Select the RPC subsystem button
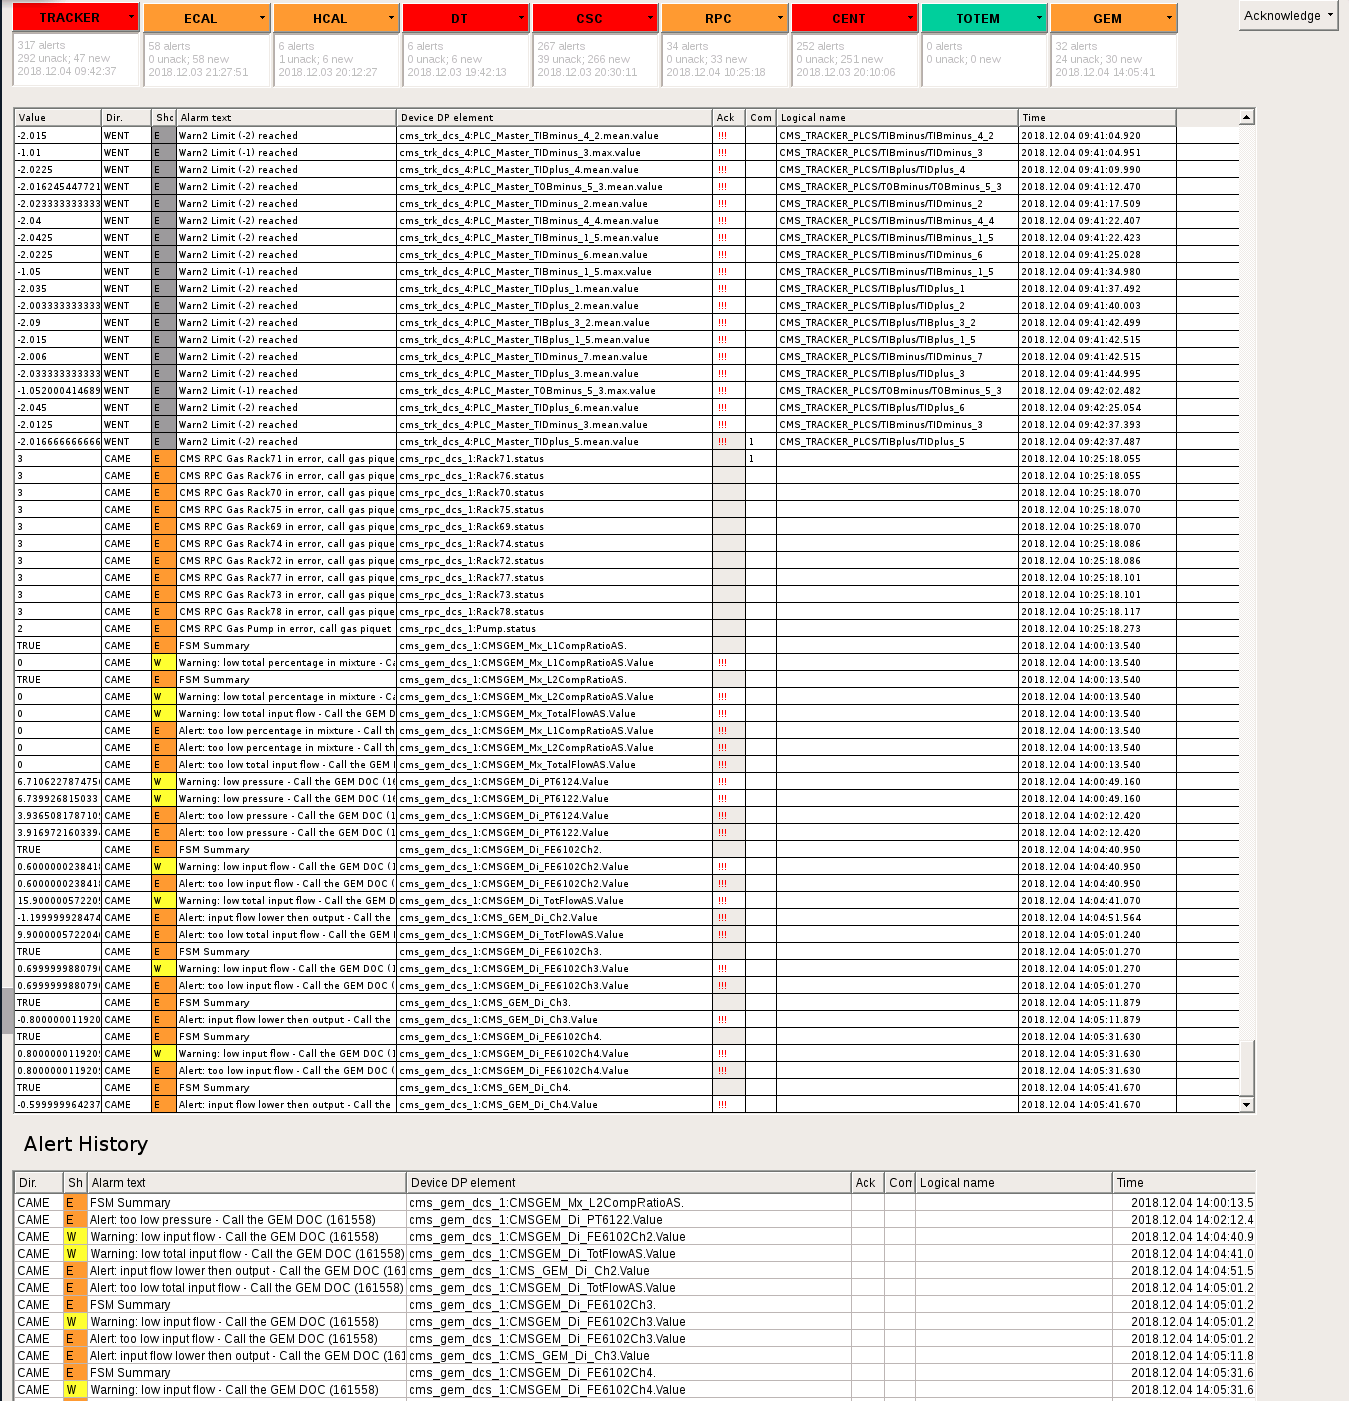 pos(718,18)
